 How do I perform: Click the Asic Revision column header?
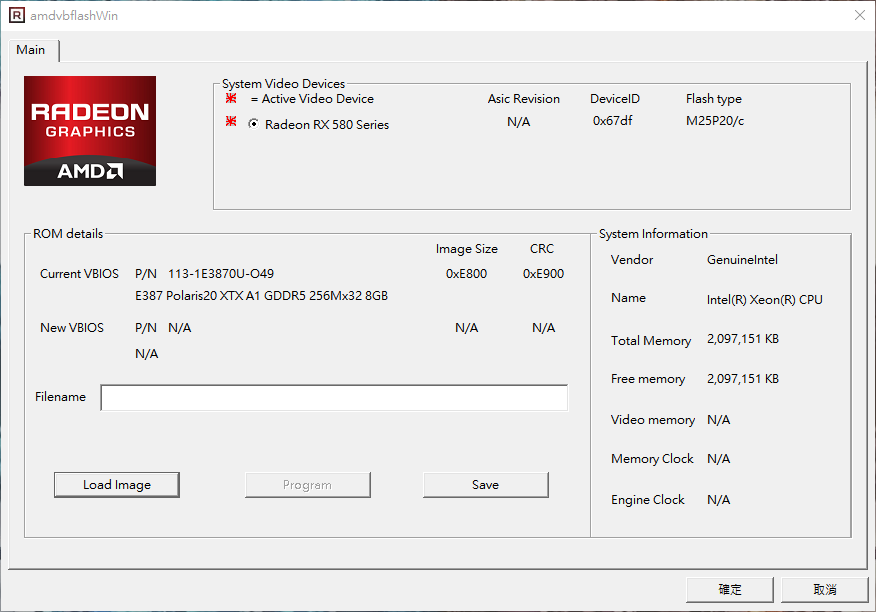(x=523, y=99)
